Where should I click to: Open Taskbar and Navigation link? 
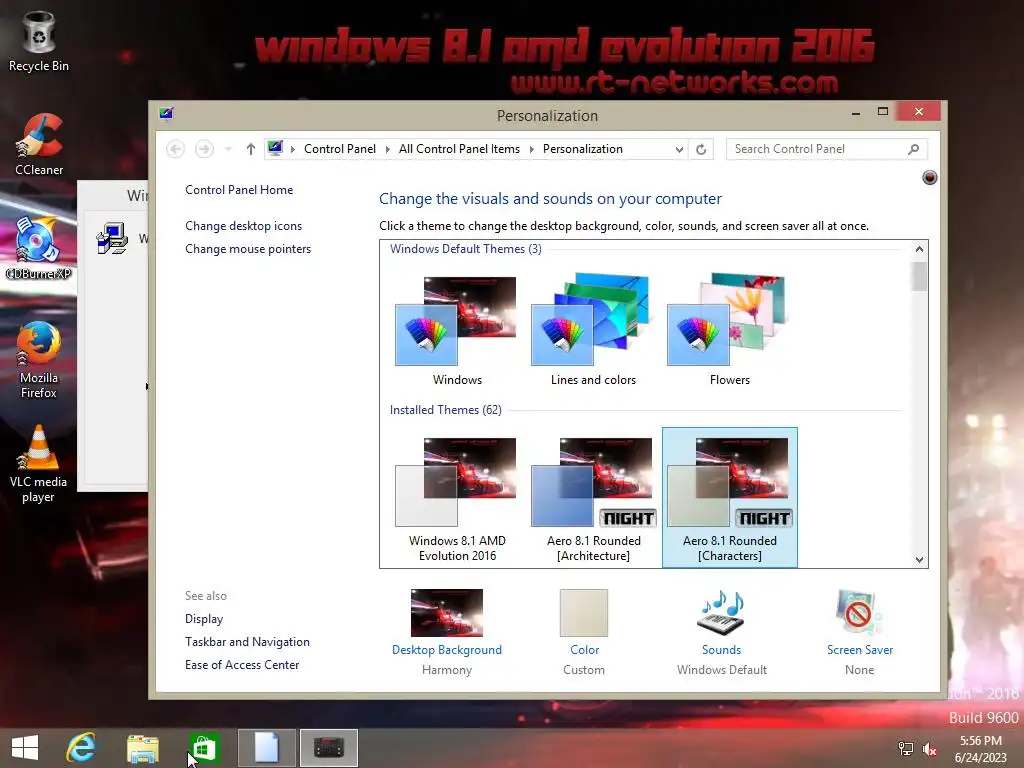248,642
